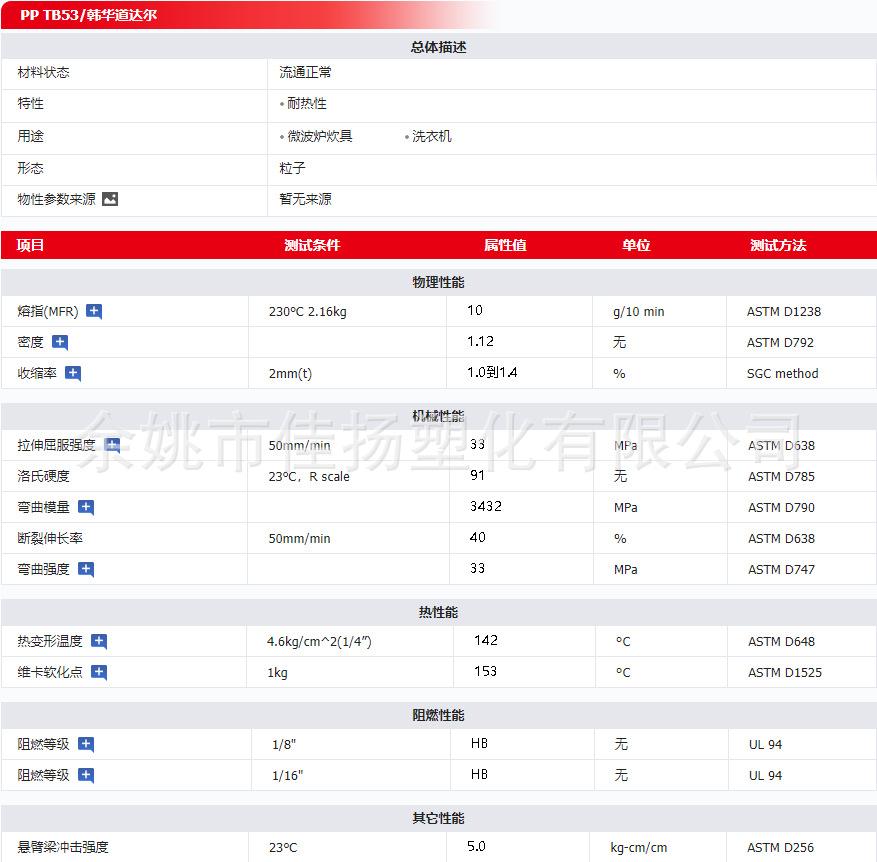Select the condition 23°C, R scale
Image resolution: width=877 pixels, height=862 pixels.
coord(309,477)
